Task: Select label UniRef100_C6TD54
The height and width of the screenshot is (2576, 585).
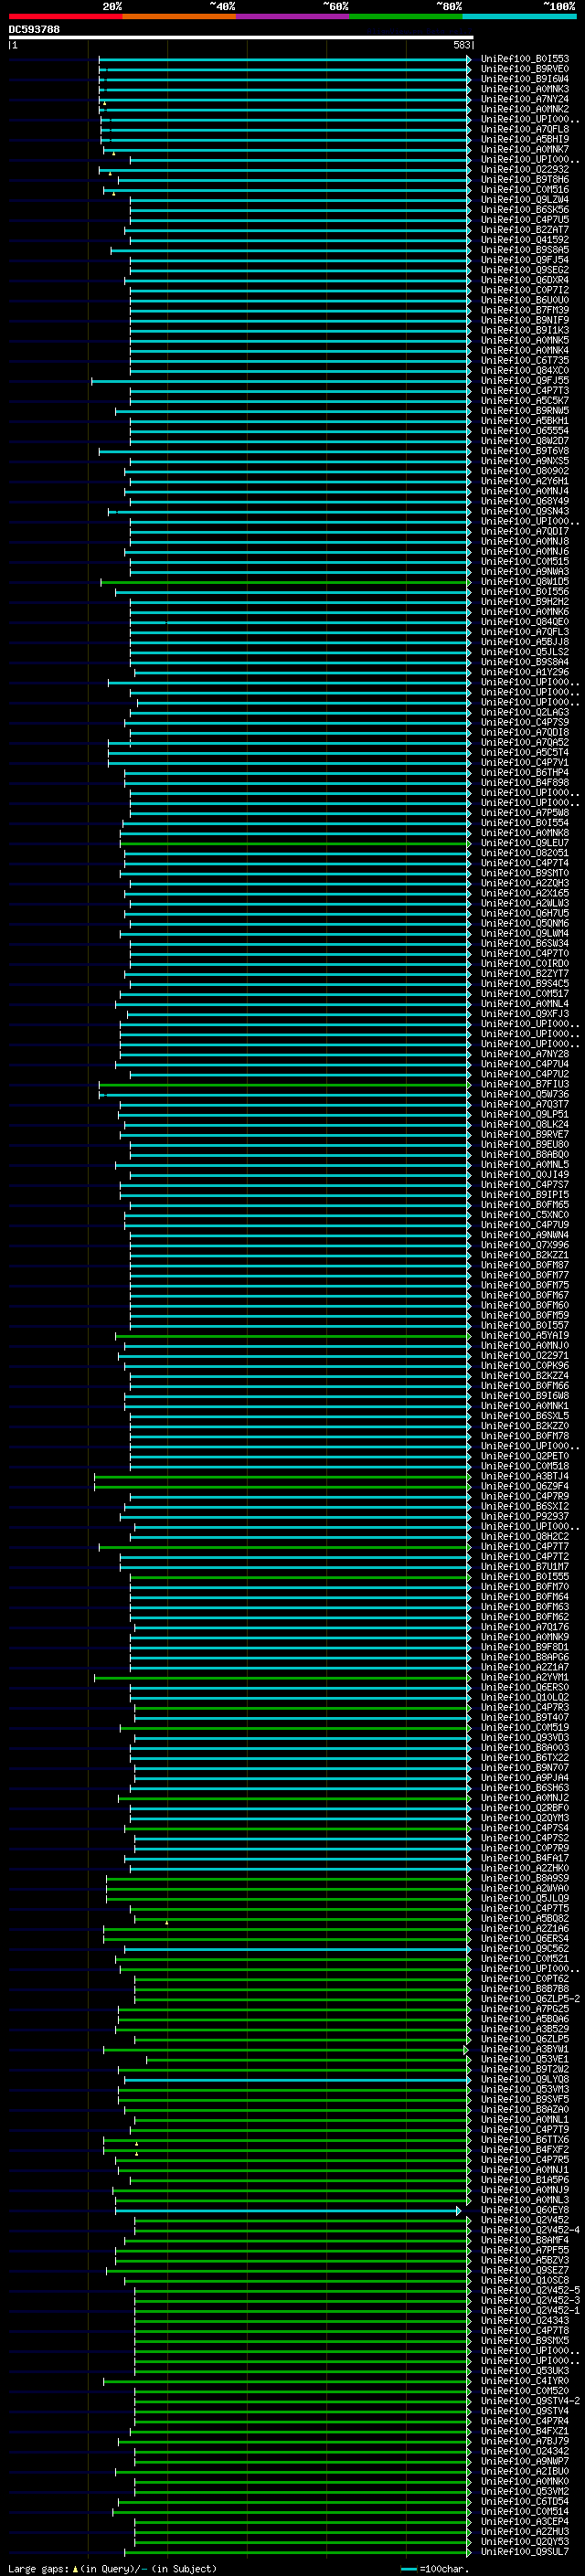Action: 524,2501
